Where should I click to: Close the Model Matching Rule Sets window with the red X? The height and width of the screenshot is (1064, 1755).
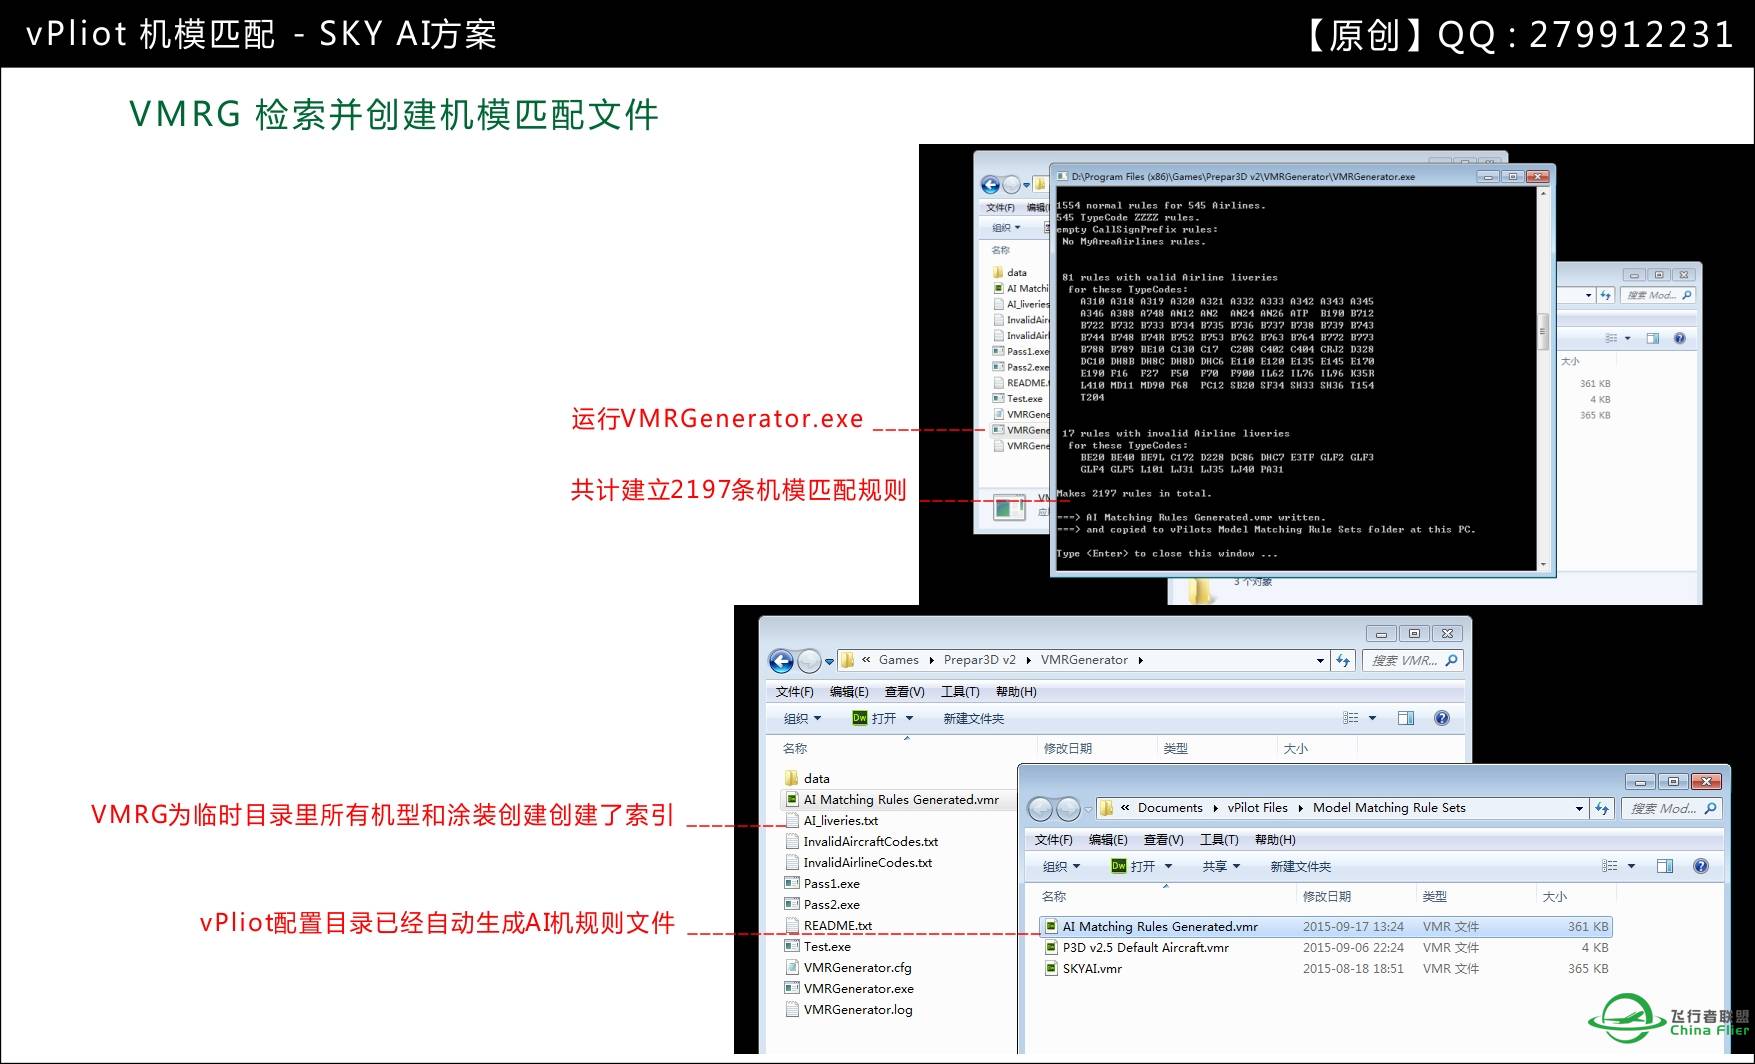click(x=1707, y=781)
